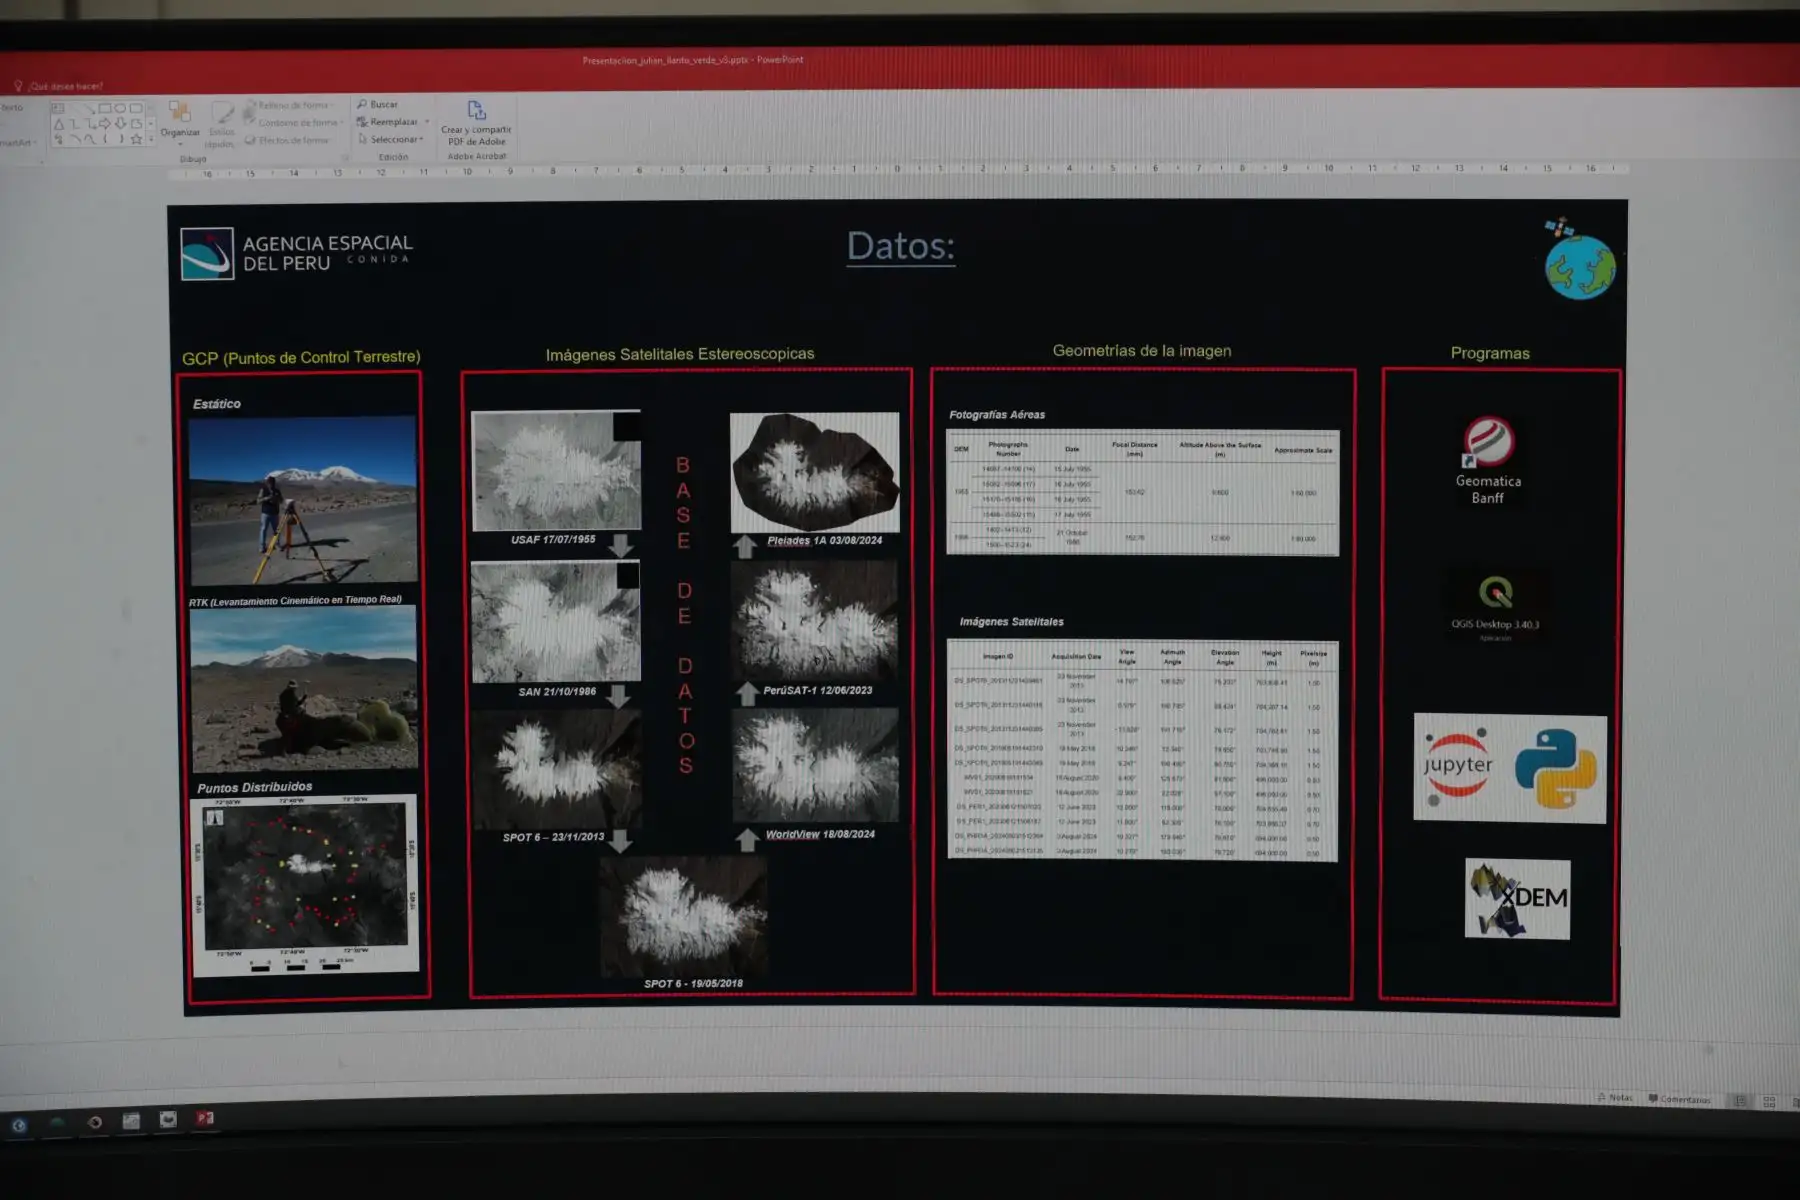Switch to slide sorter view

[x=1769, y=1101]
